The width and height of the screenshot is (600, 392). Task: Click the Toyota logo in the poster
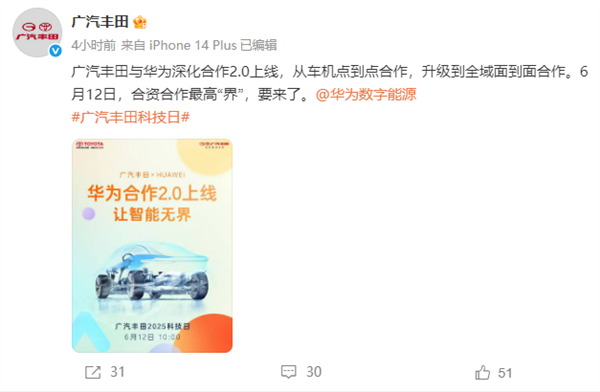click(90, 145)
